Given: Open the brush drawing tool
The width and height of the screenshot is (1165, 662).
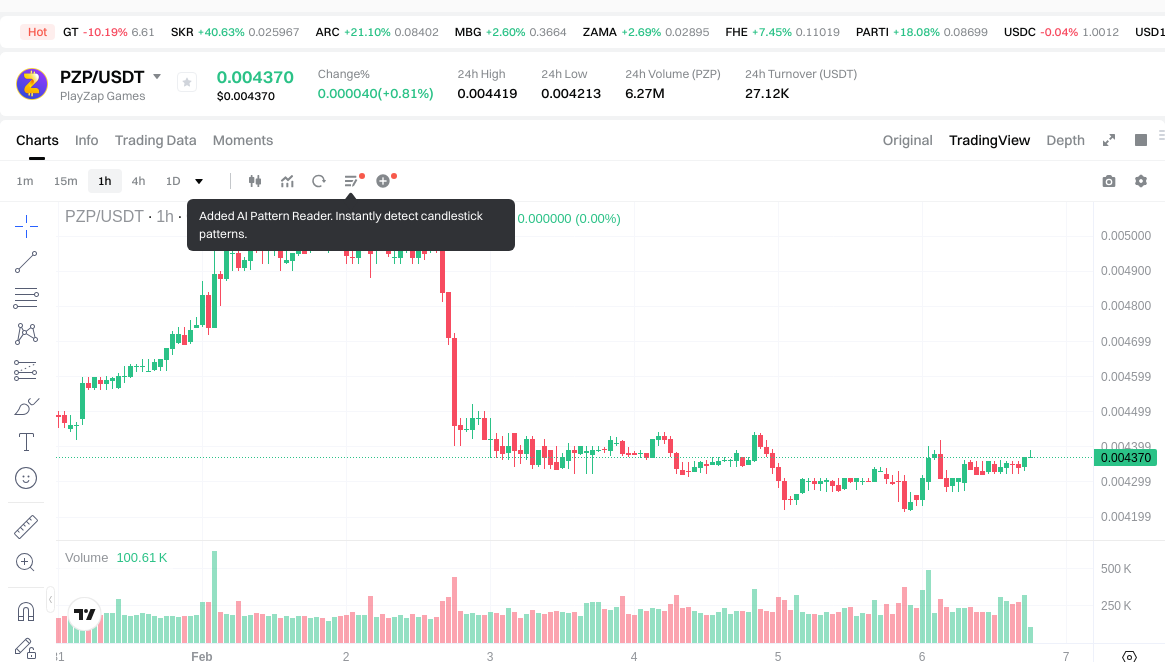Looking at the screenshot, I should tap(27, 407).
